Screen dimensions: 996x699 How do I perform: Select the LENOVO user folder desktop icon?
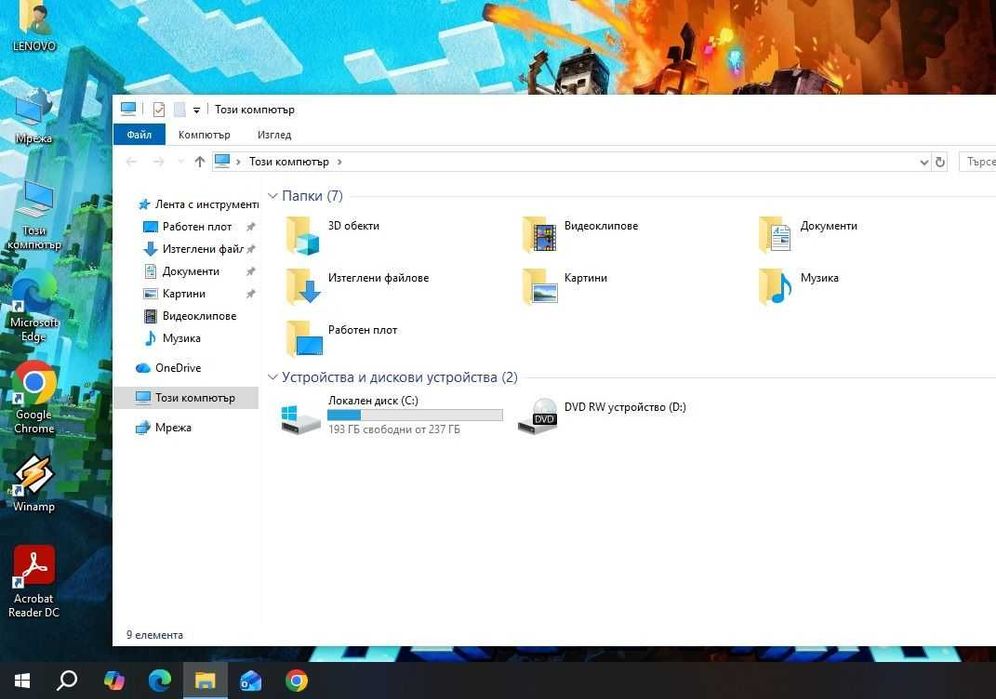(x=34, y=27)
